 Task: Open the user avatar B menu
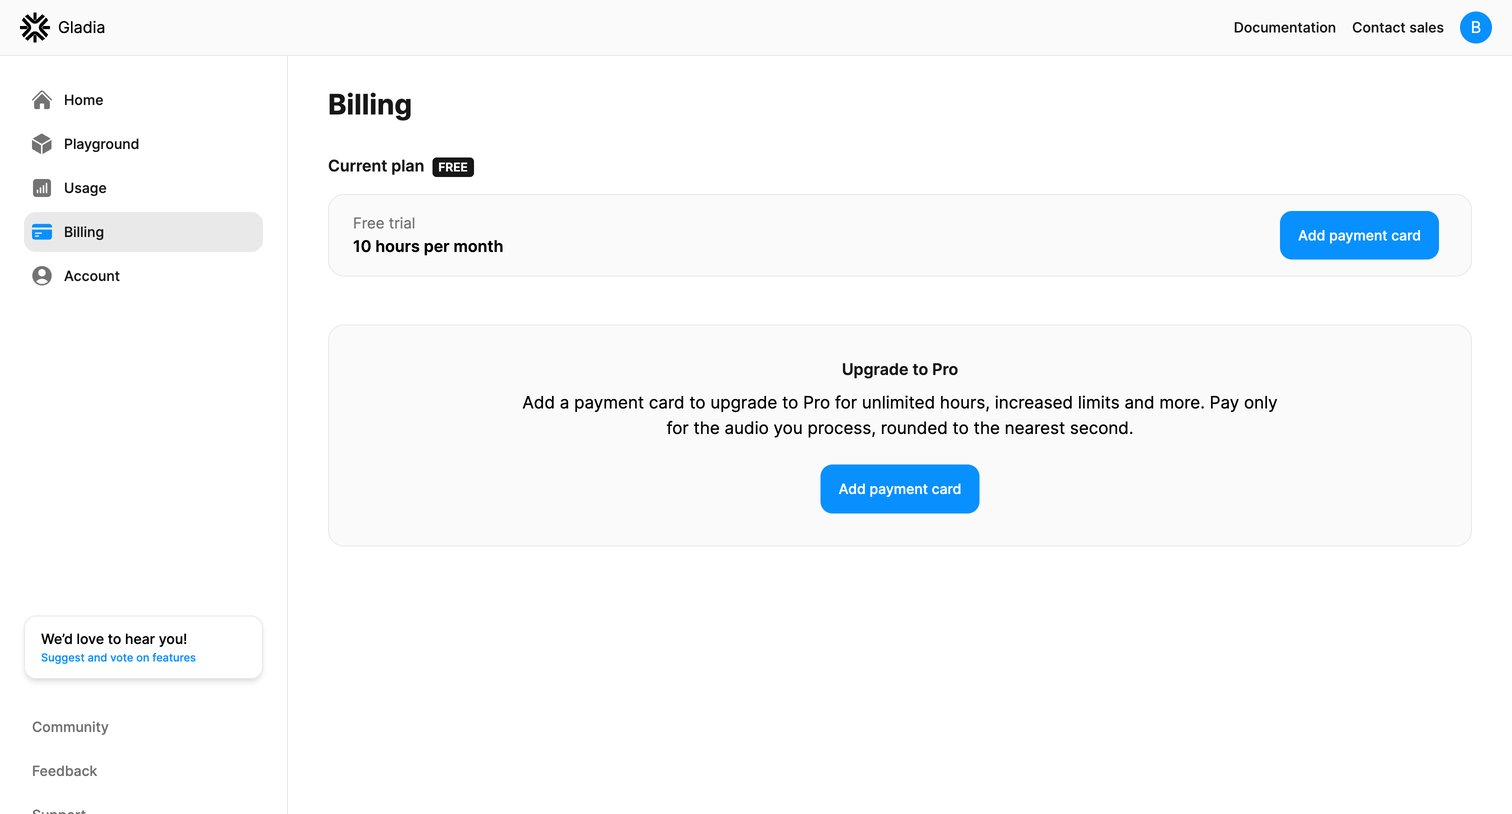tap(1476, 28)
